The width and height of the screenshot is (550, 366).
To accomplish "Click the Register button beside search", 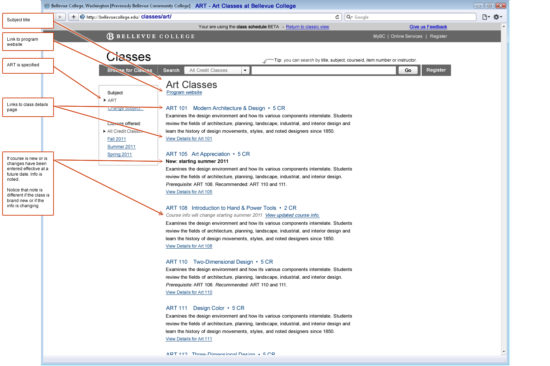I will pyautogui.click(x=436, y=70).
